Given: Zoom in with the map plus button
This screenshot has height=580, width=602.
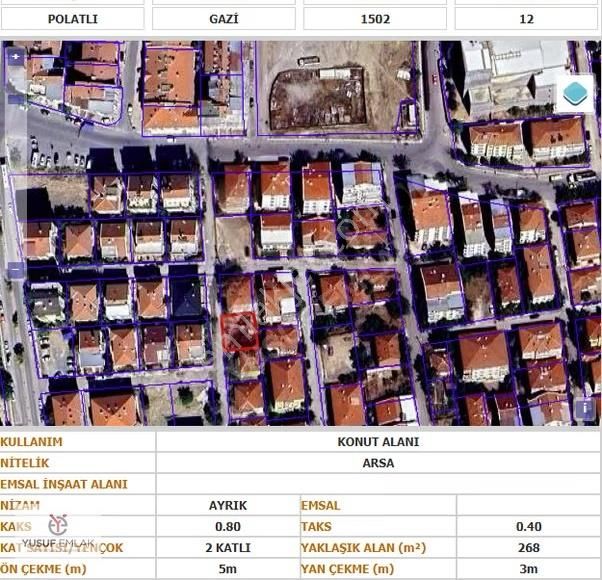Looking at the screenshot, I should click(x=15, y=57).
